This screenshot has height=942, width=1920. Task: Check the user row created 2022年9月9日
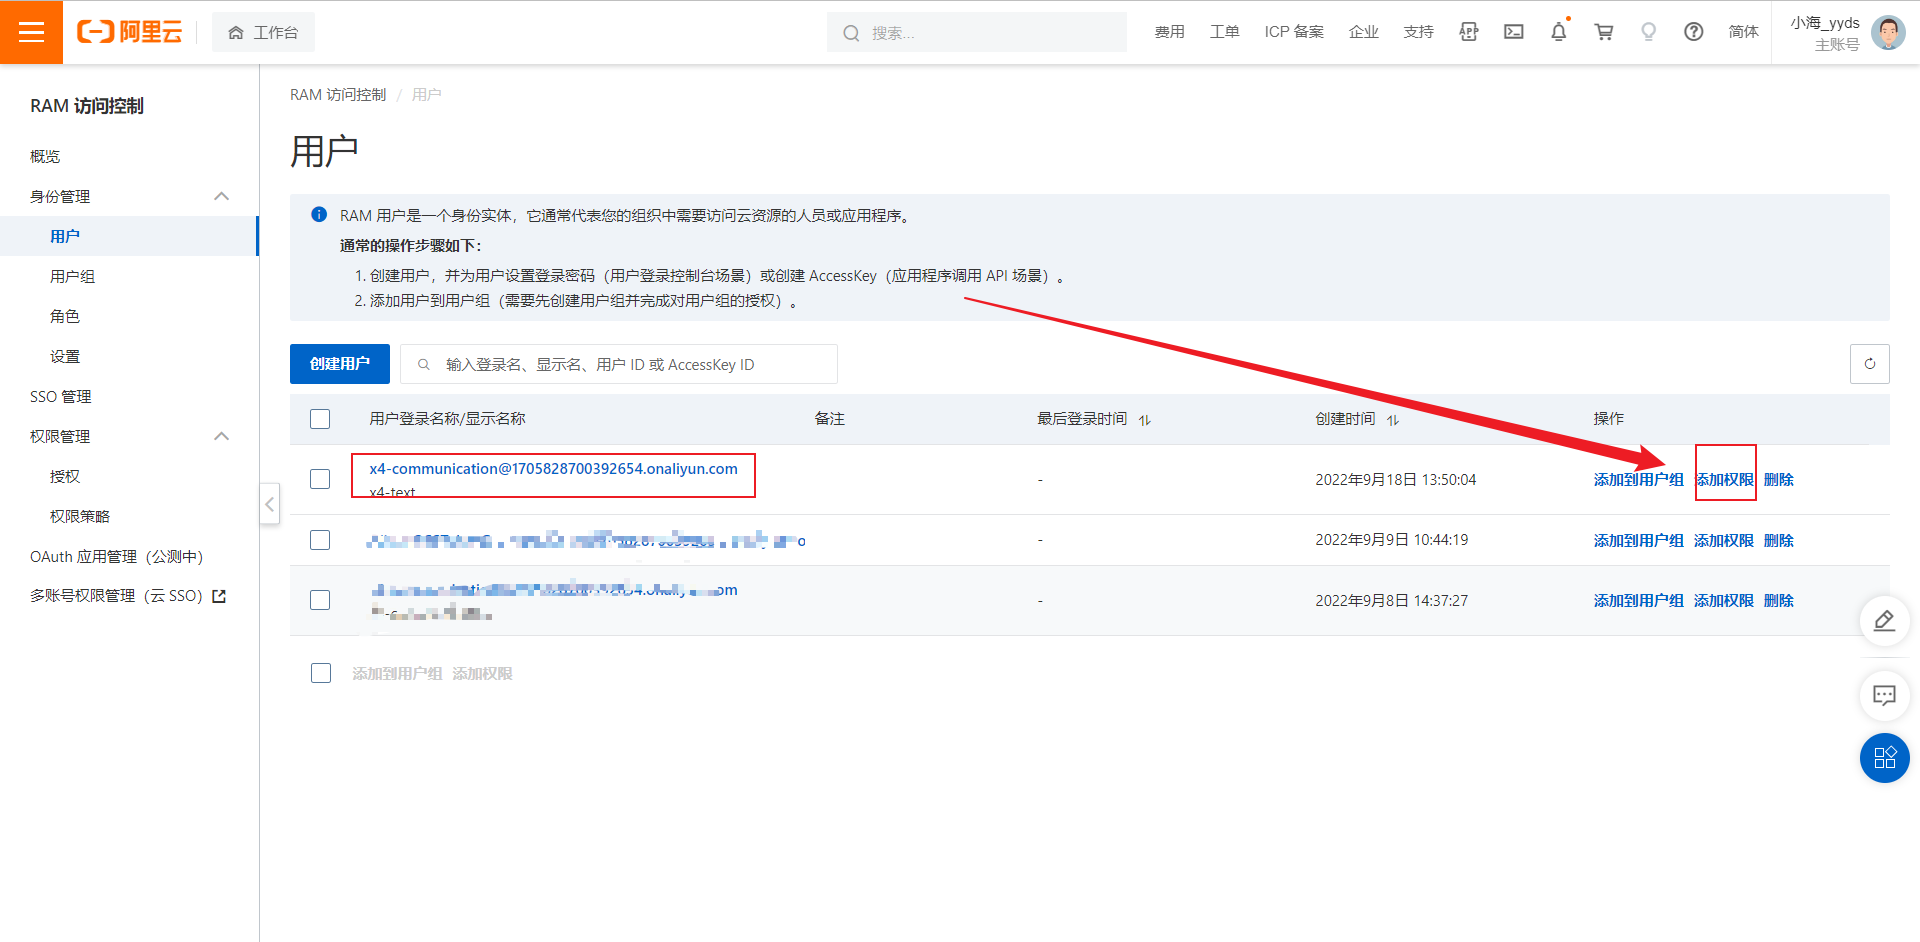(x=320, y=540)
